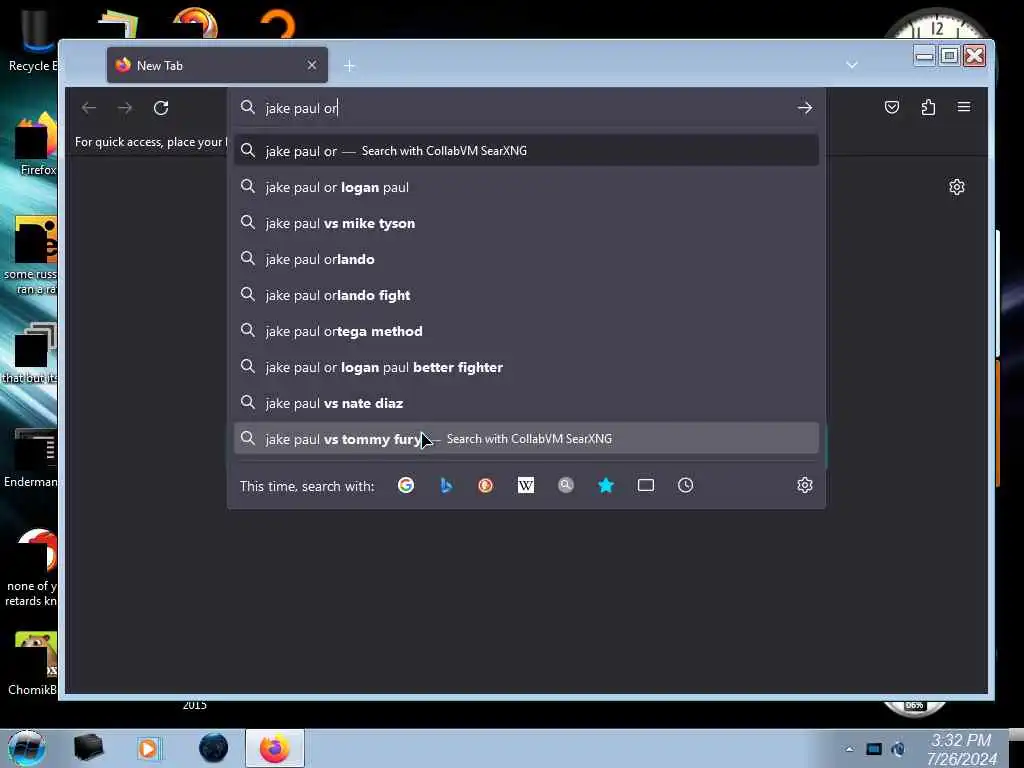1024x768 pixels.
Task: Select the Recycle Bin desktop icon
Action: tap(31, 39)
